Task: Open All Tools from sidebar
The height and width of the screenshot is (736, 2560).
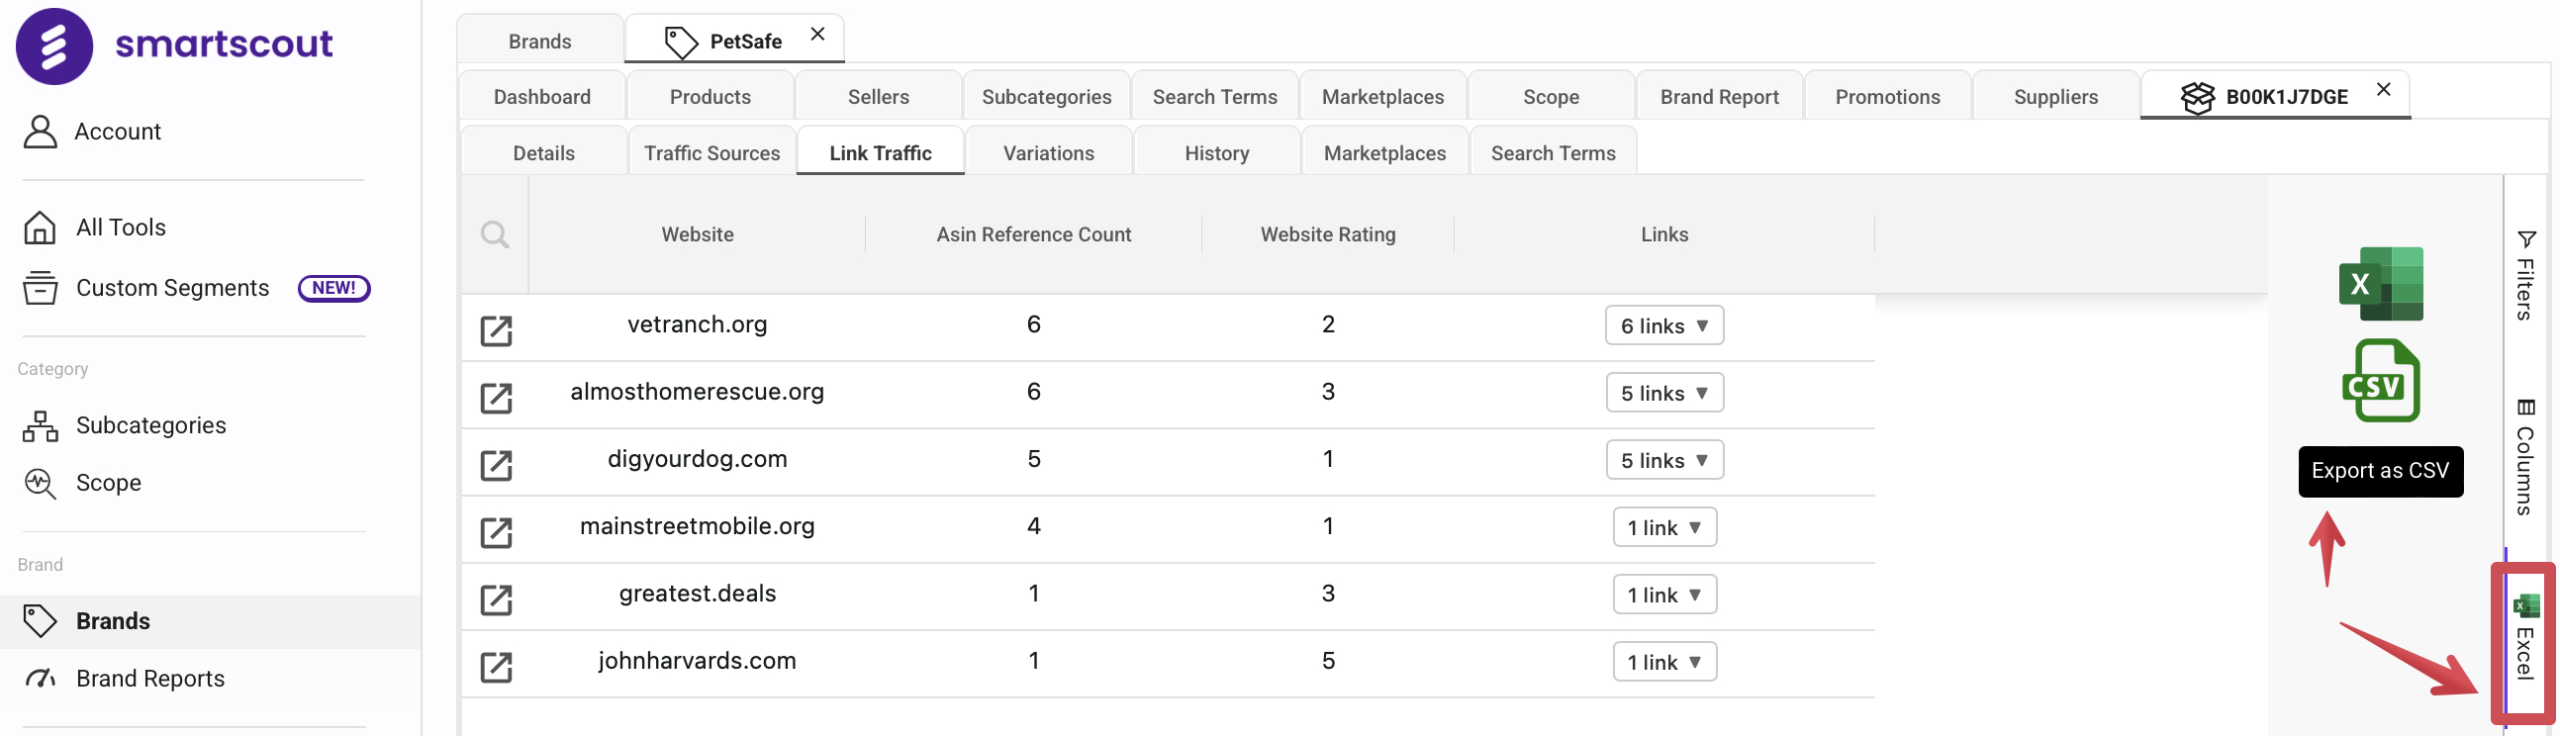Action: pyautogui.click(x=94, y=227)
